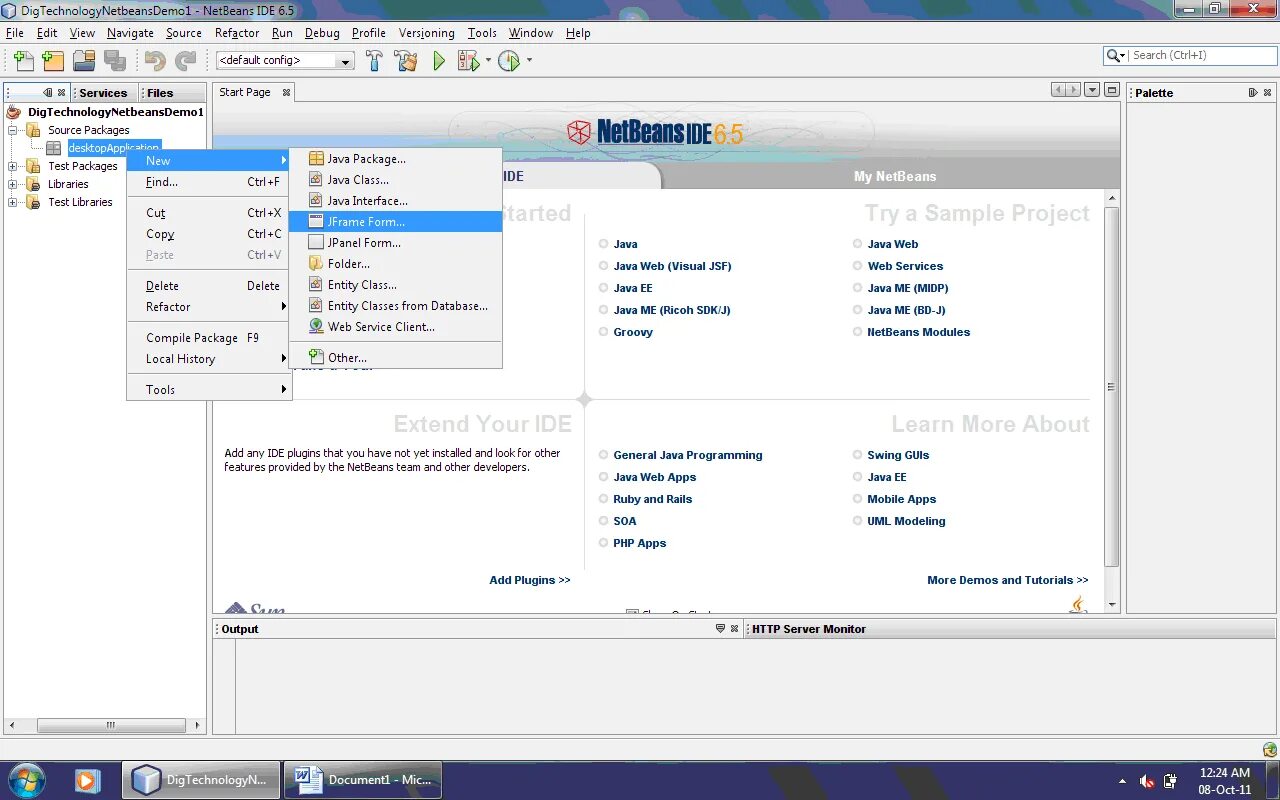Click the Java Package icon in submenu
This screenshot has width=1280, height=800.
(x=316, y=159)
